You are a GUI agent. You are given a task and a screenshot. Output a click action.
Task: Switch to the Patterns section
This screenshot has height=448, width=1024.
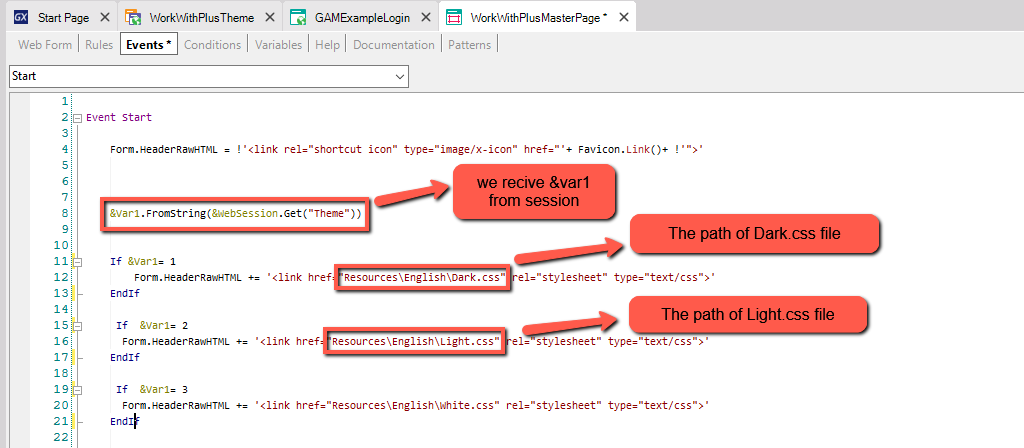469,44
